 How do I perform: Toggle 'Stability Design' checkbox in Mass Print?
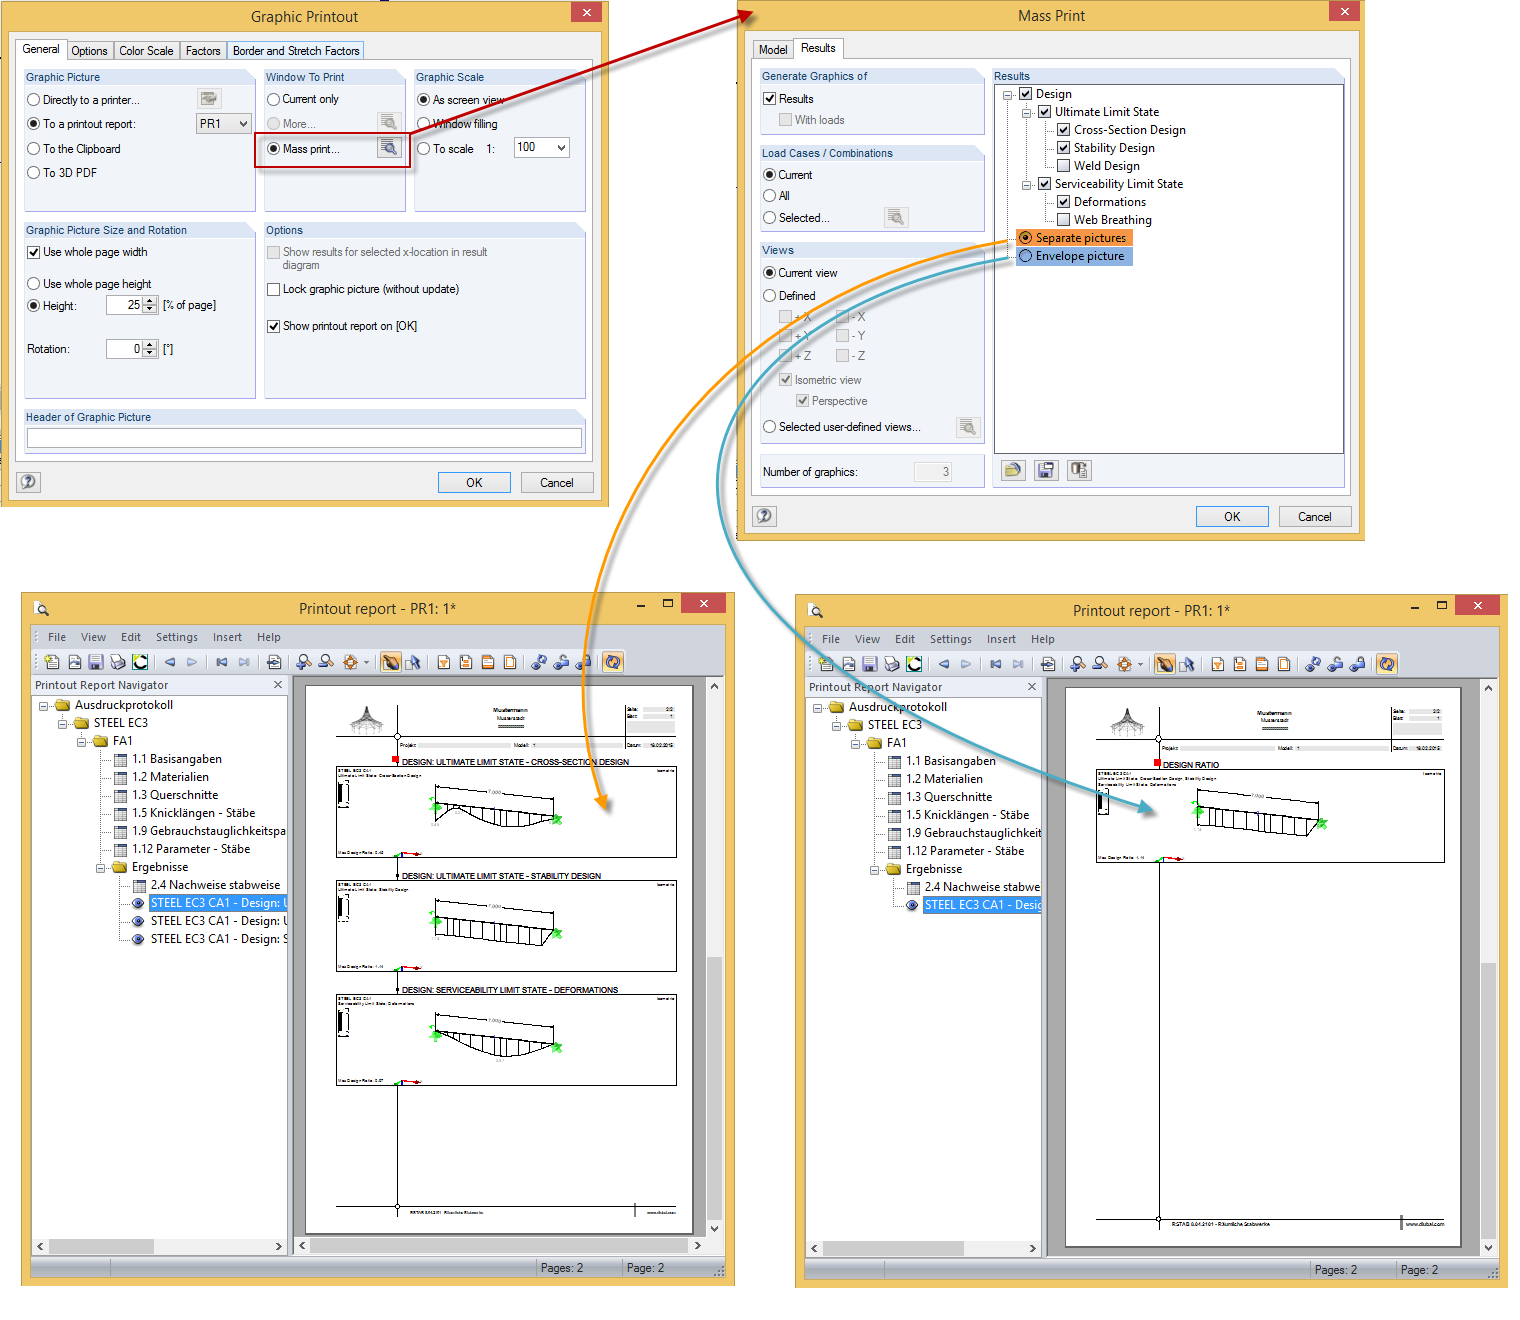(1064, 148)
